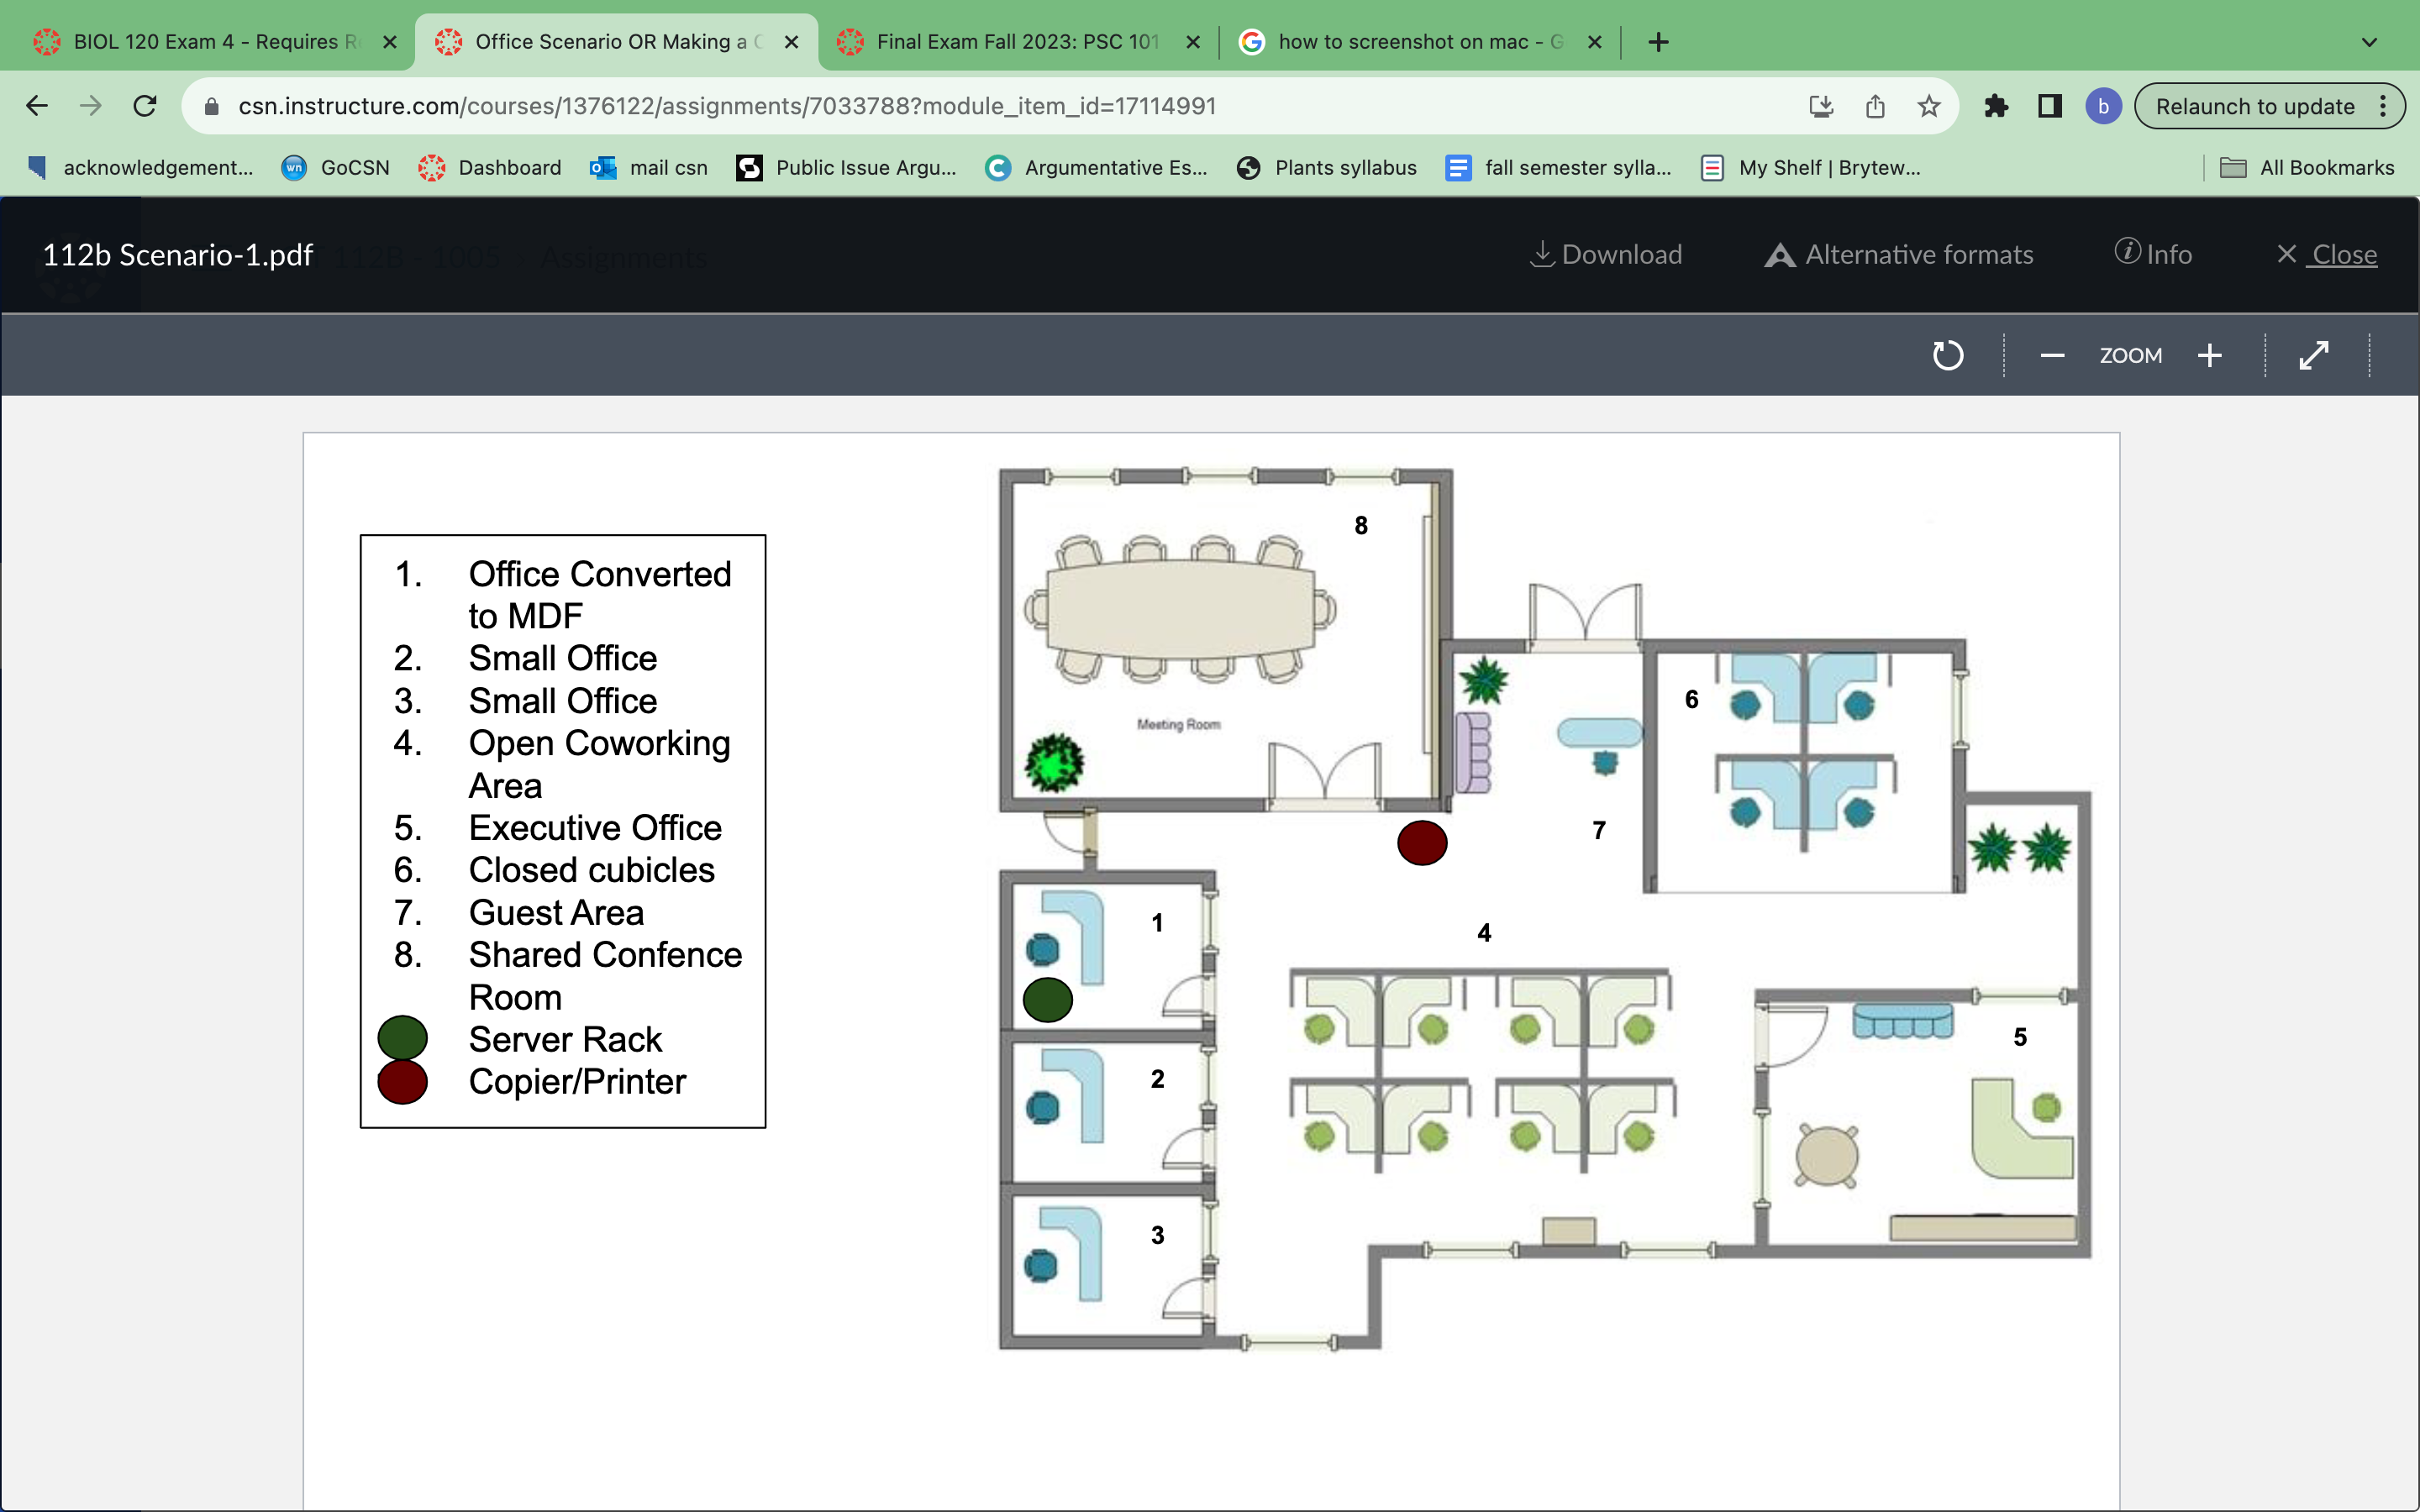Open the acknowledgement bookmark
The height and width of the screenshot is (1512, 2420).
[x=140, y=168]
